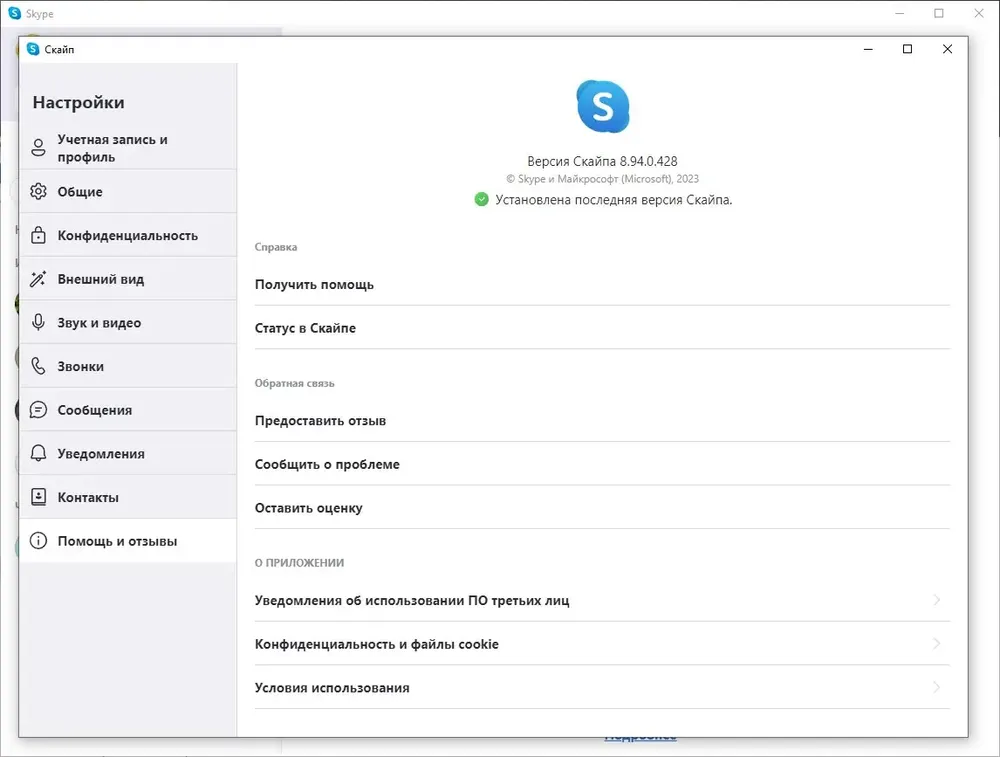The height and width of the screenshot is (757, 1000).
Task: Click the chat bubble icon for Сообщения
Action: (x=38, y=409)
